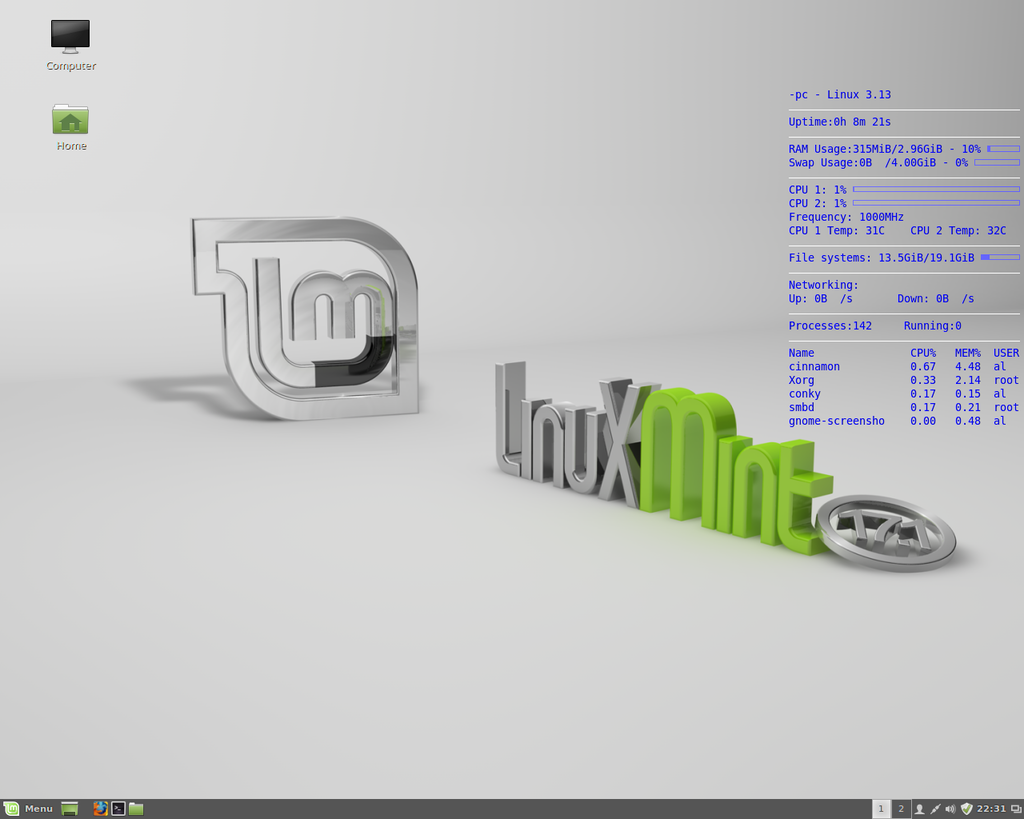Launch Terminal from the panel

coord(118,809)
